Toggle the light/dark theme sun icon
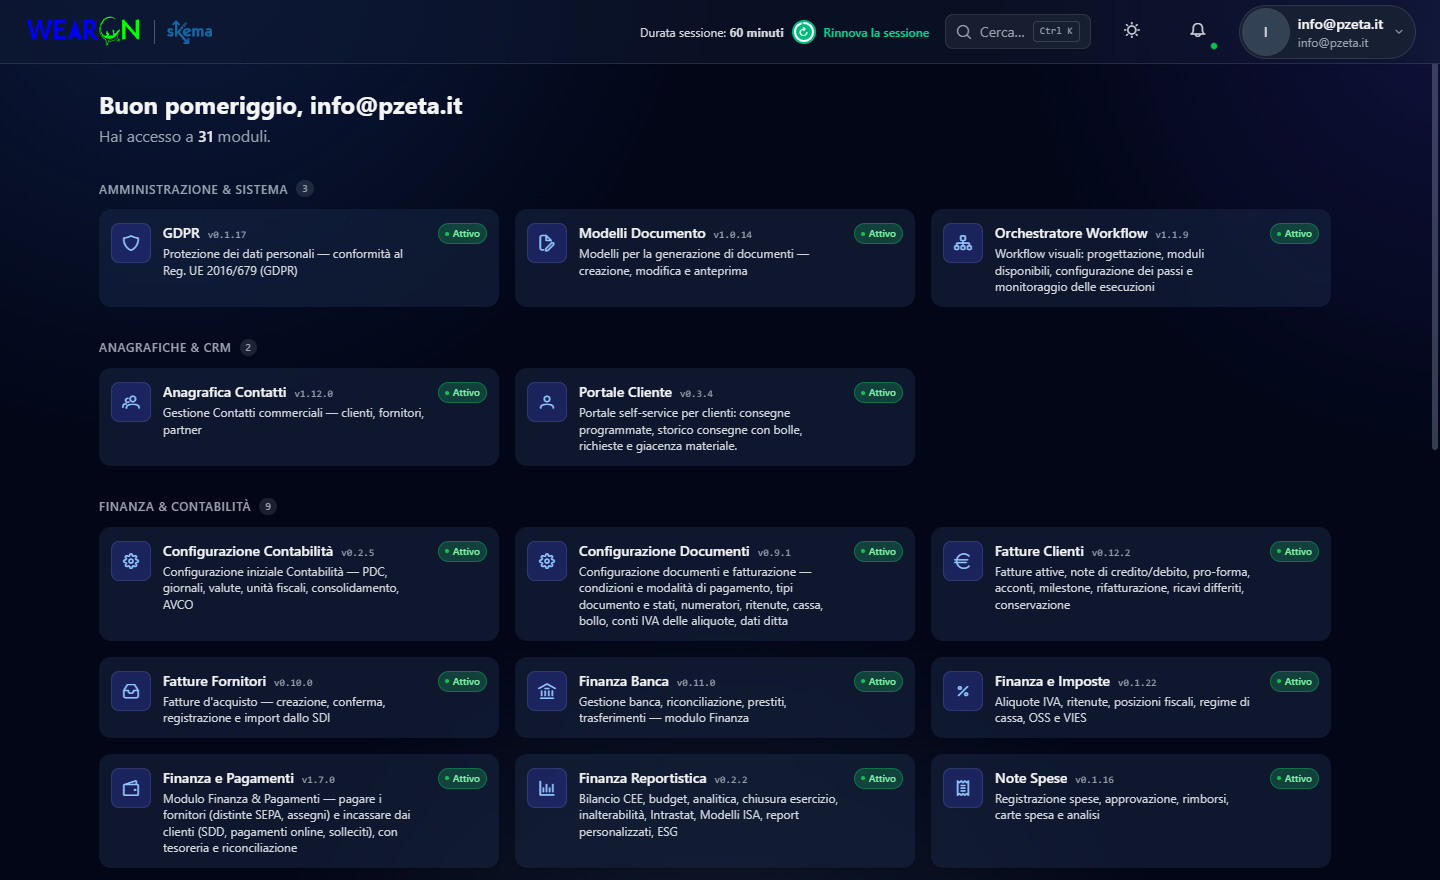This screenshot has width=1440, height=880. [x=1132, y=31]
